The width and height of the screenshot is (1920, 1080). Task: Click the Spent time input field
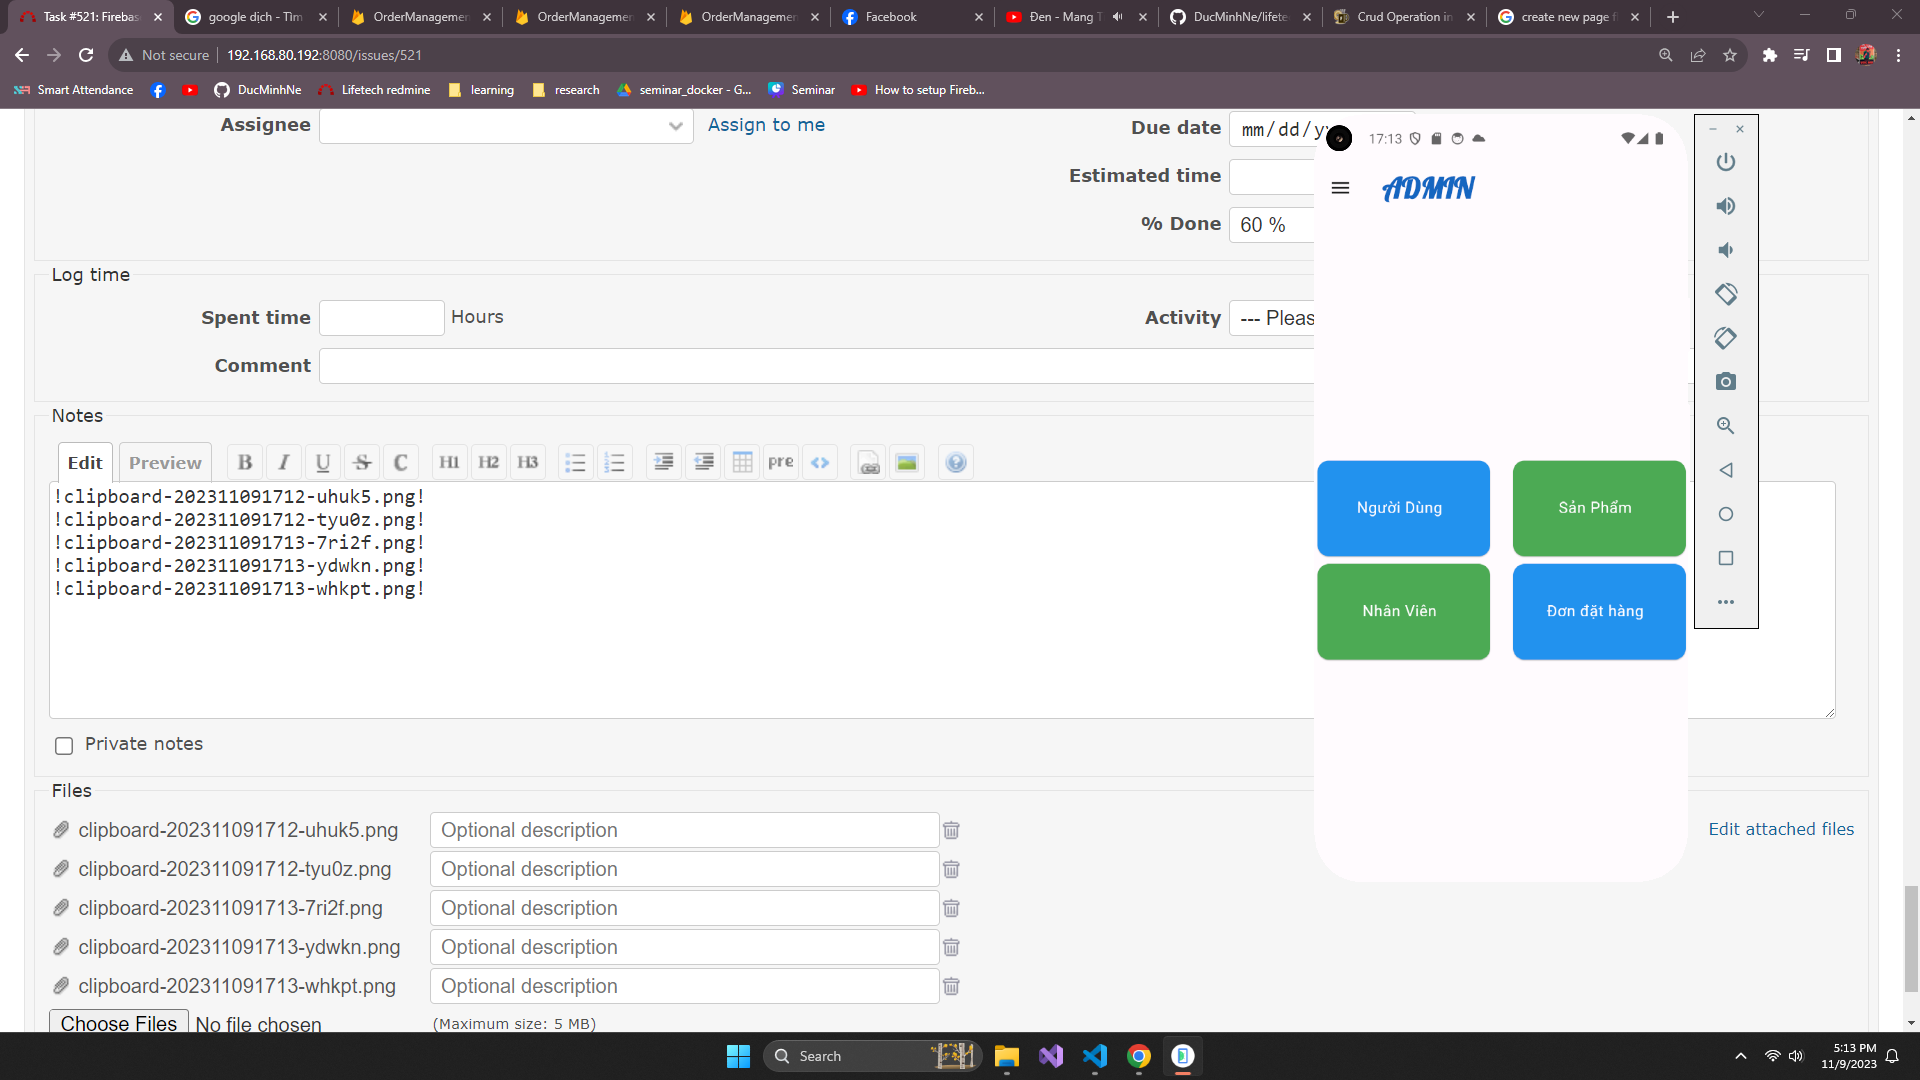click(x=381, y=318)
